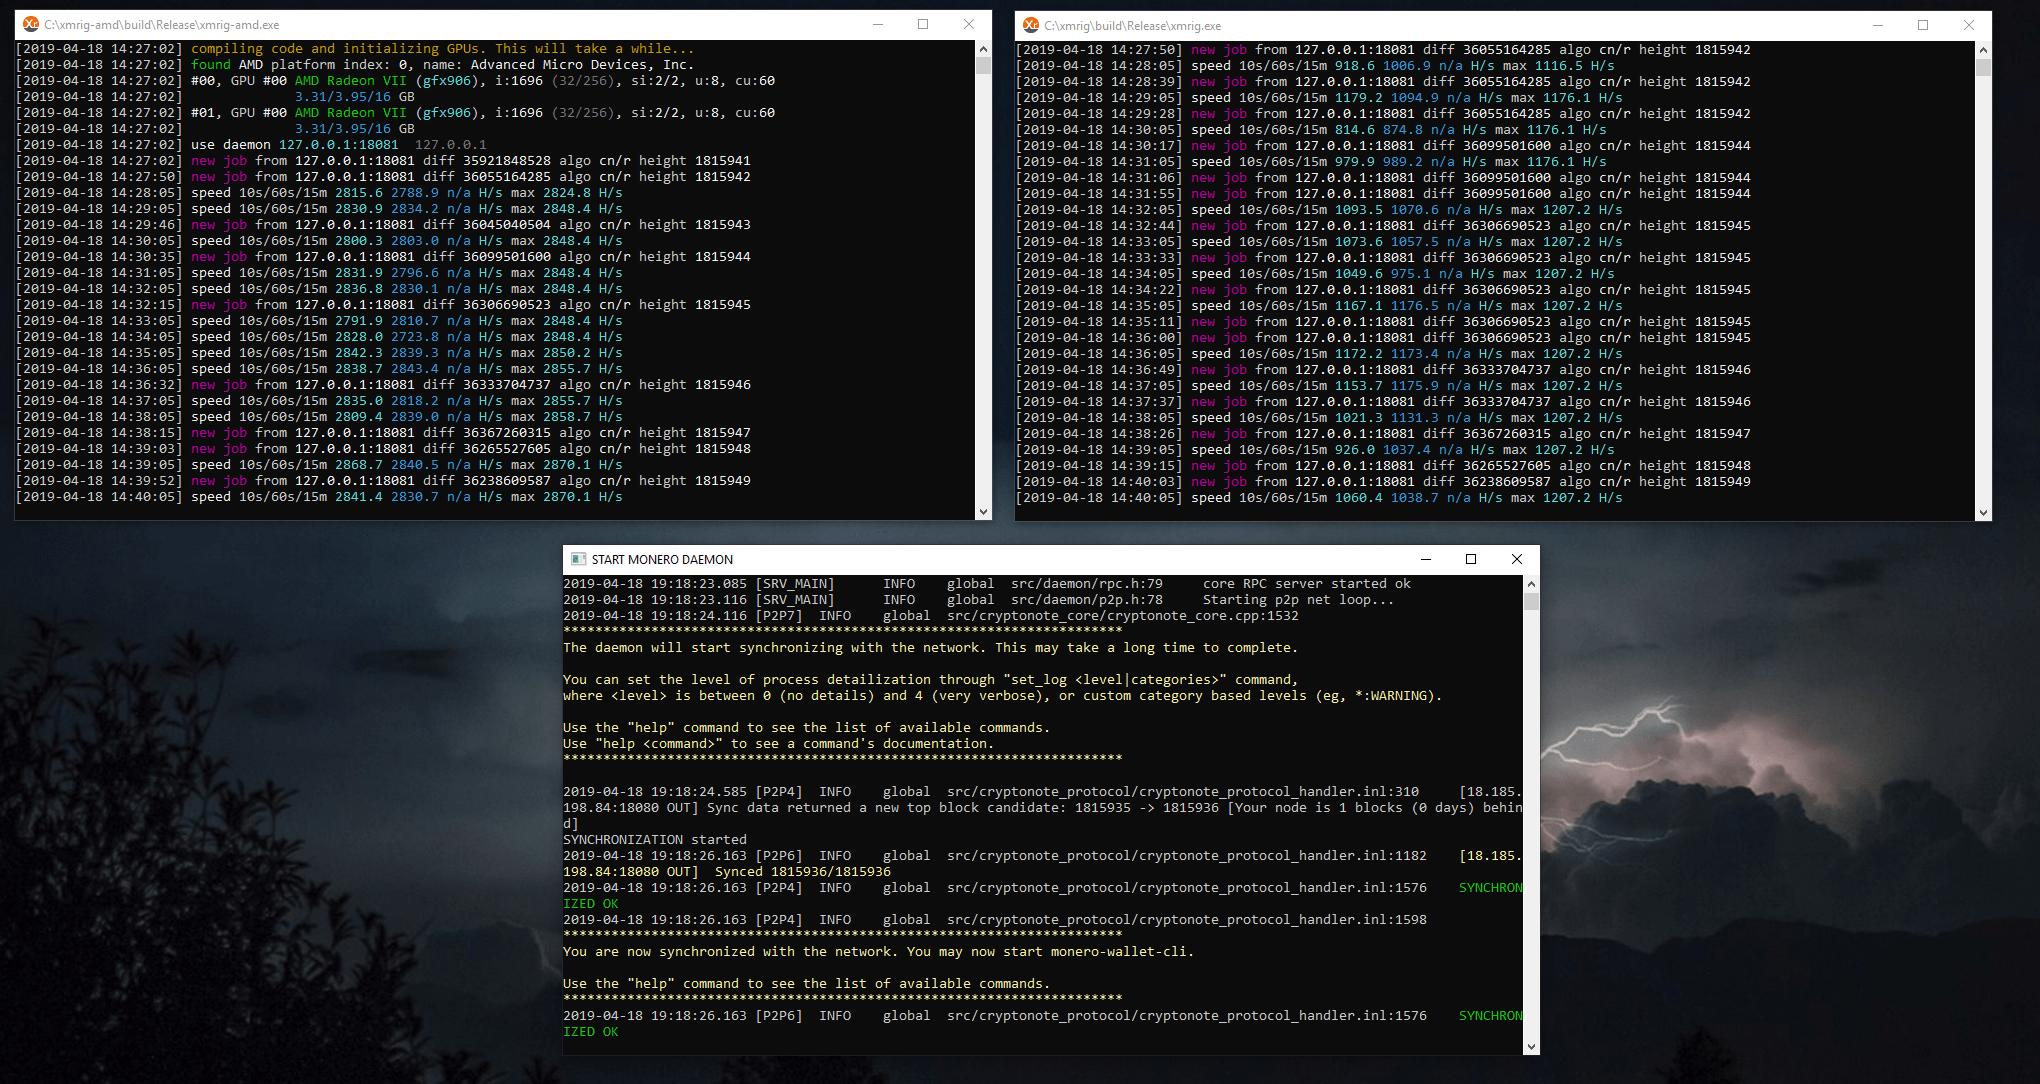
Task: Click the xmrig.exe window title icon
Action: 1031,25
